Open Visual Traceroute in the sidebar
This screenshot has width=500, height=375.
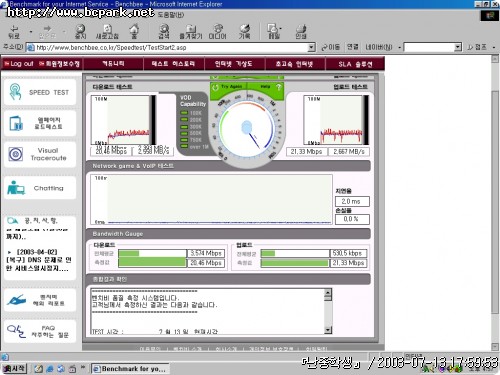(40, 154)
